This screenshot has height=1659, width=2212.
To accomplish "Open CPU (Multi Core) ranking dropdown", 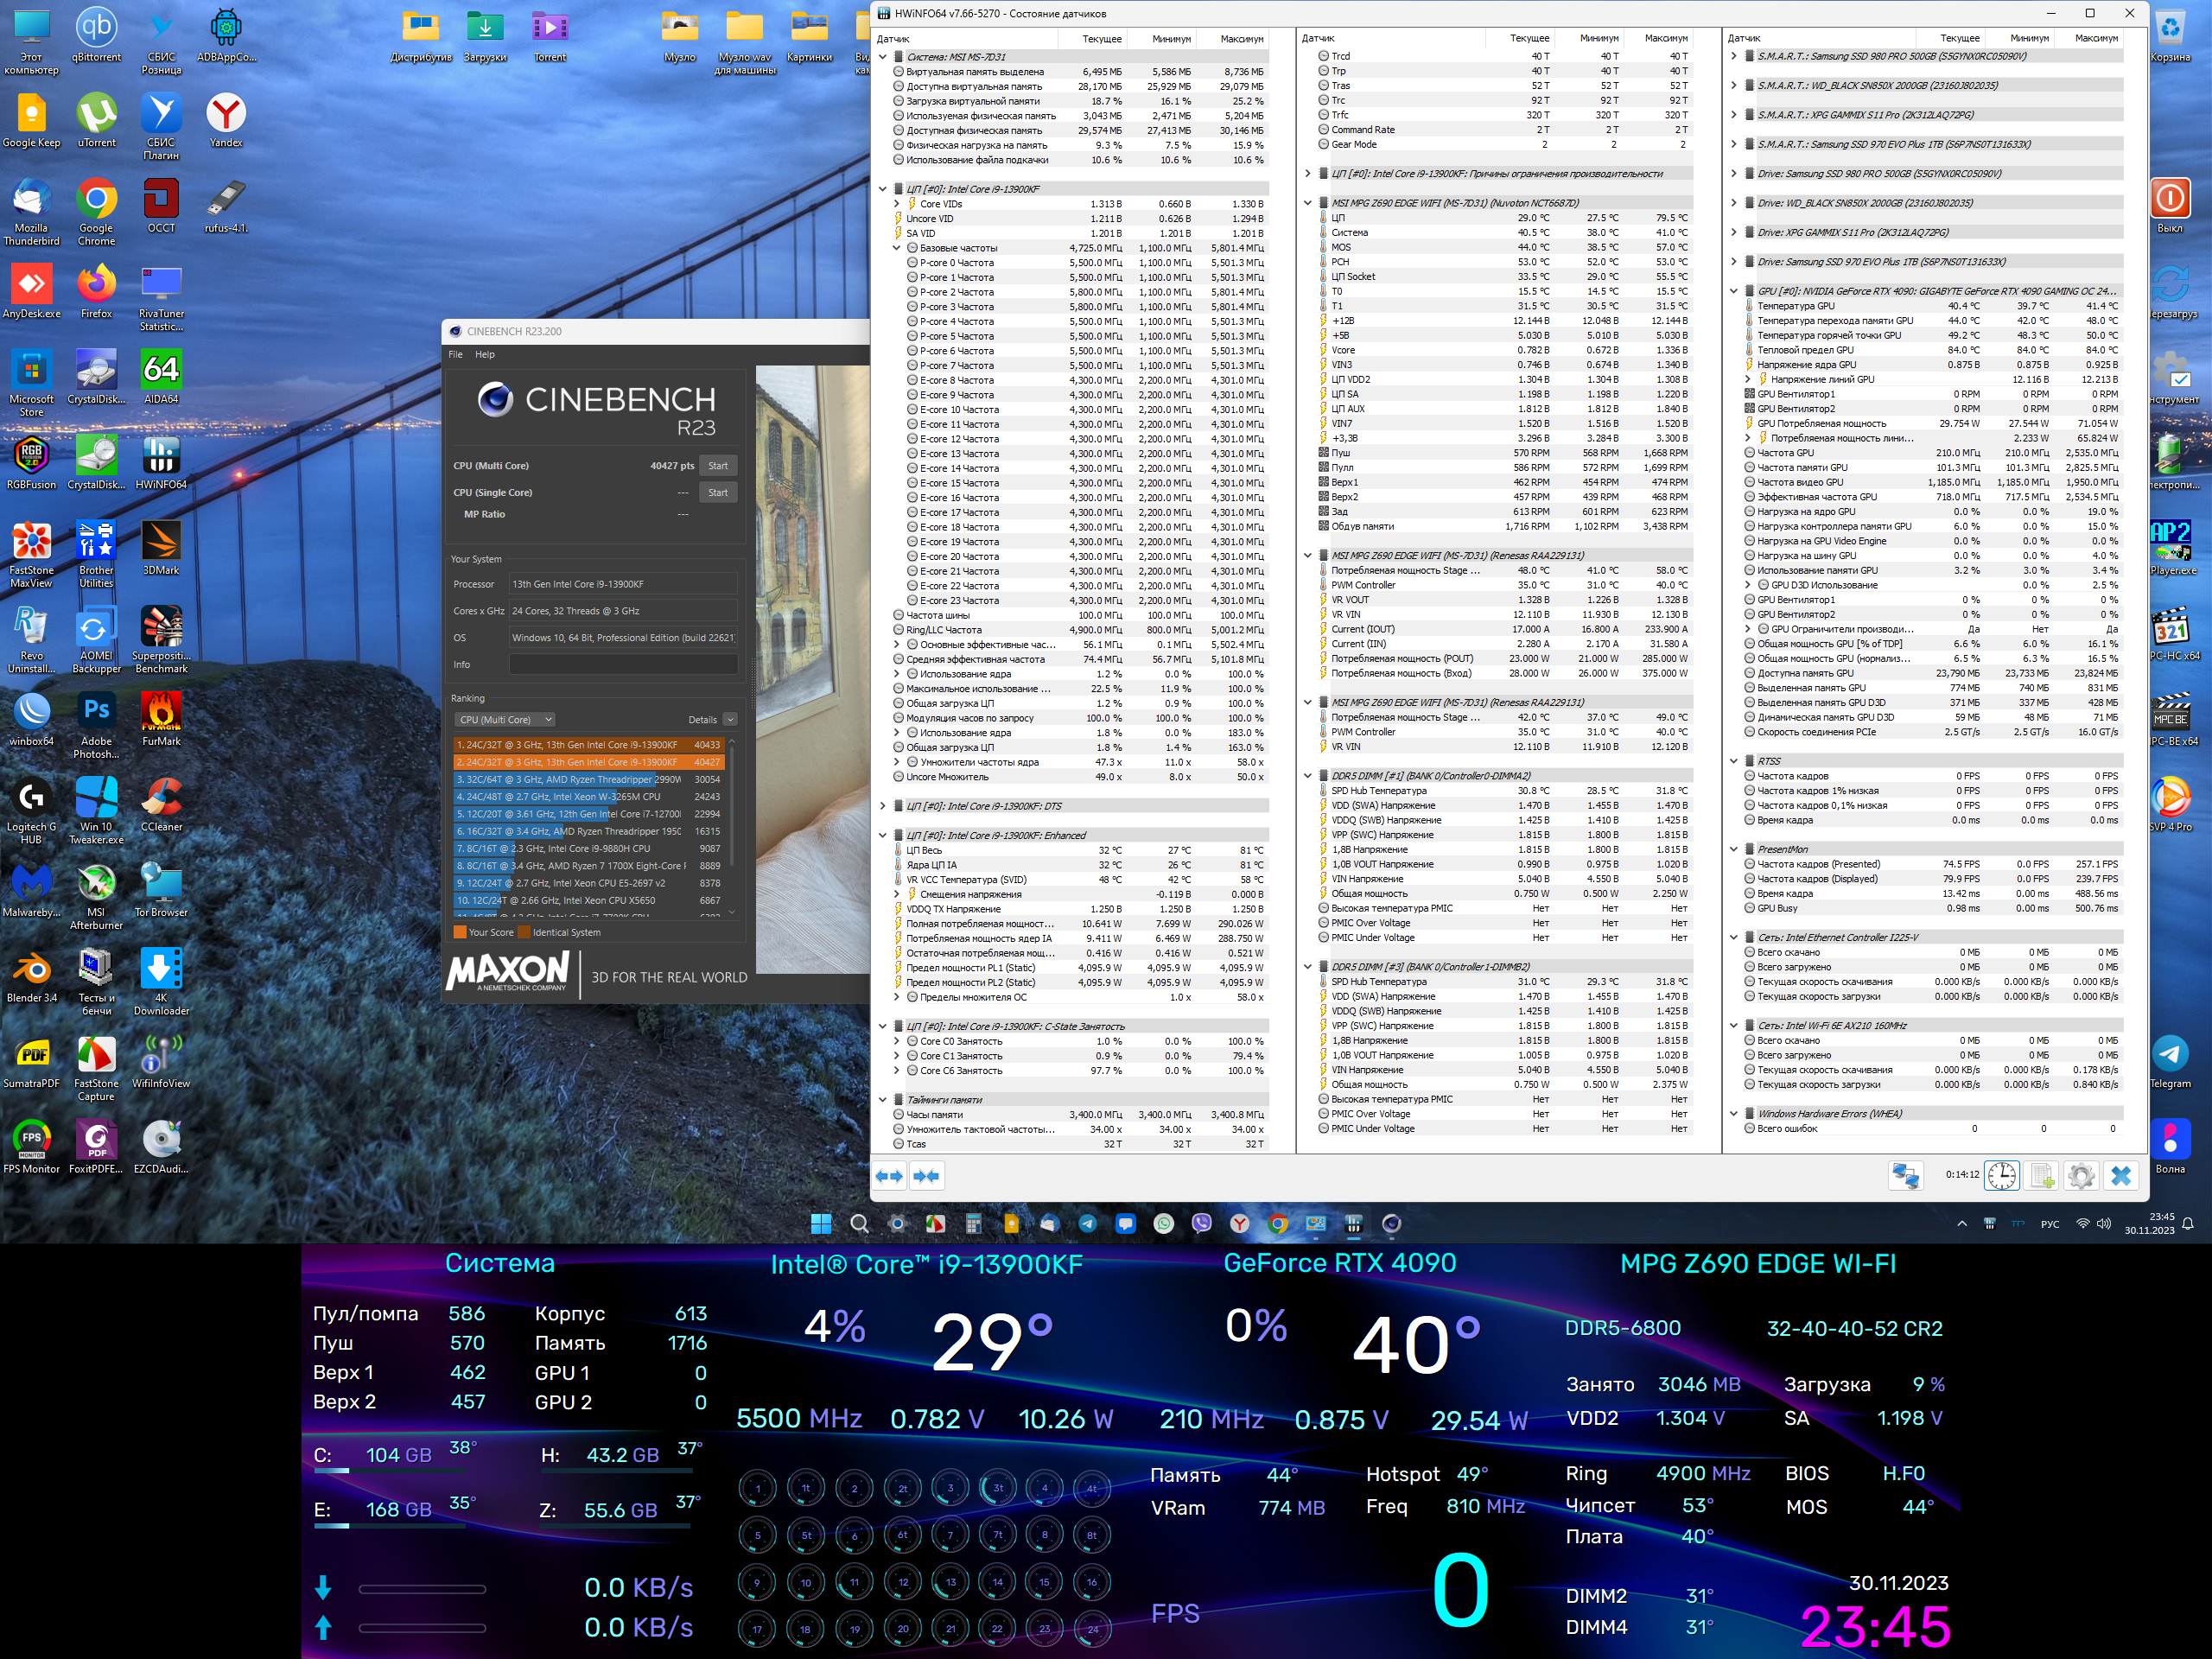I will (x=505, y=720).
